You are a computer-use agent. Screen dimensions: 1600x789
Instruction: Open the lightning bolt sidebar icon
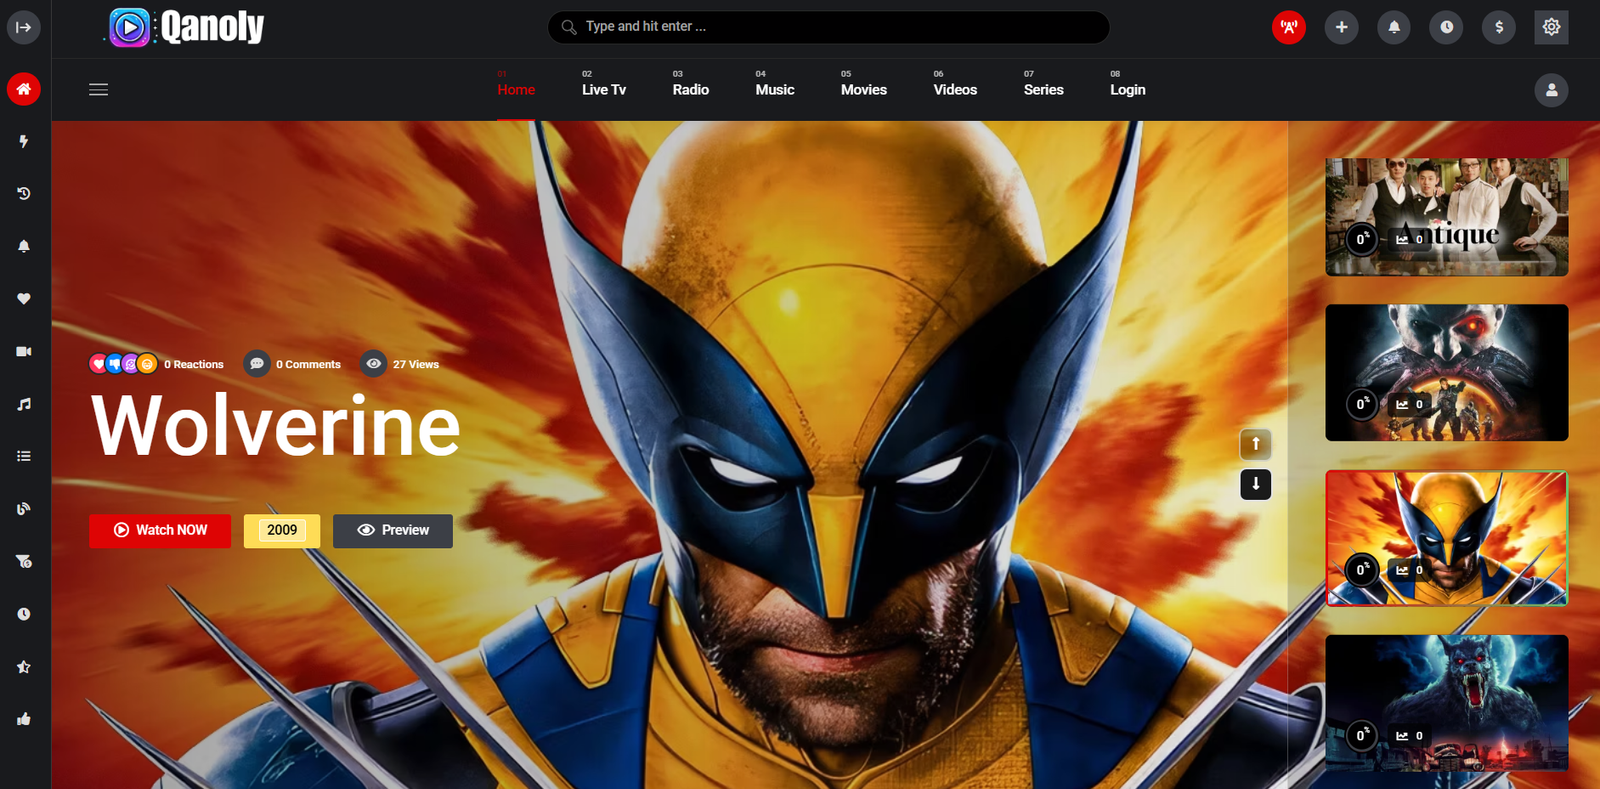[24, 142]
